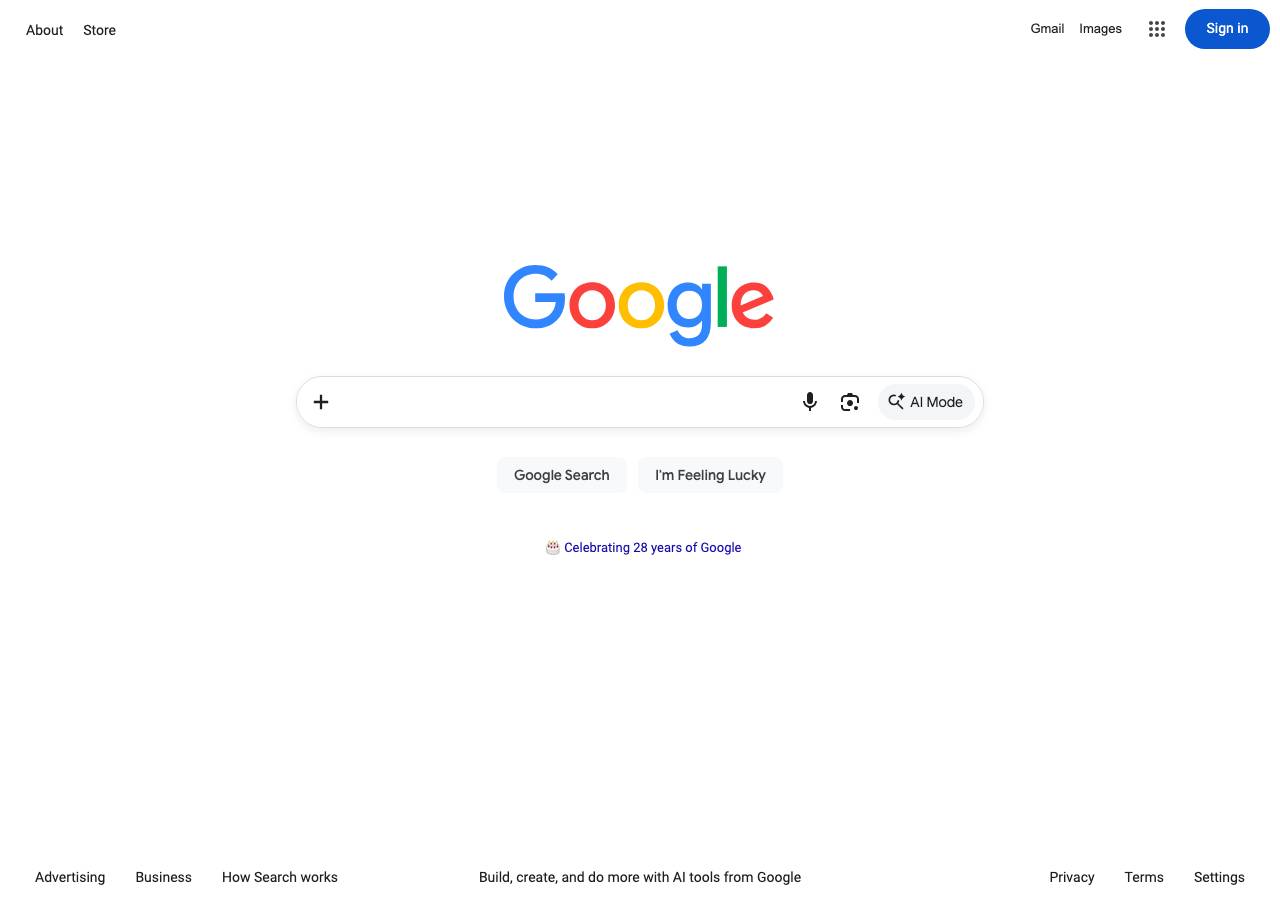Click Build, create with AI tools link
This screenshot has width=1280, height=900.
point(640,877)
